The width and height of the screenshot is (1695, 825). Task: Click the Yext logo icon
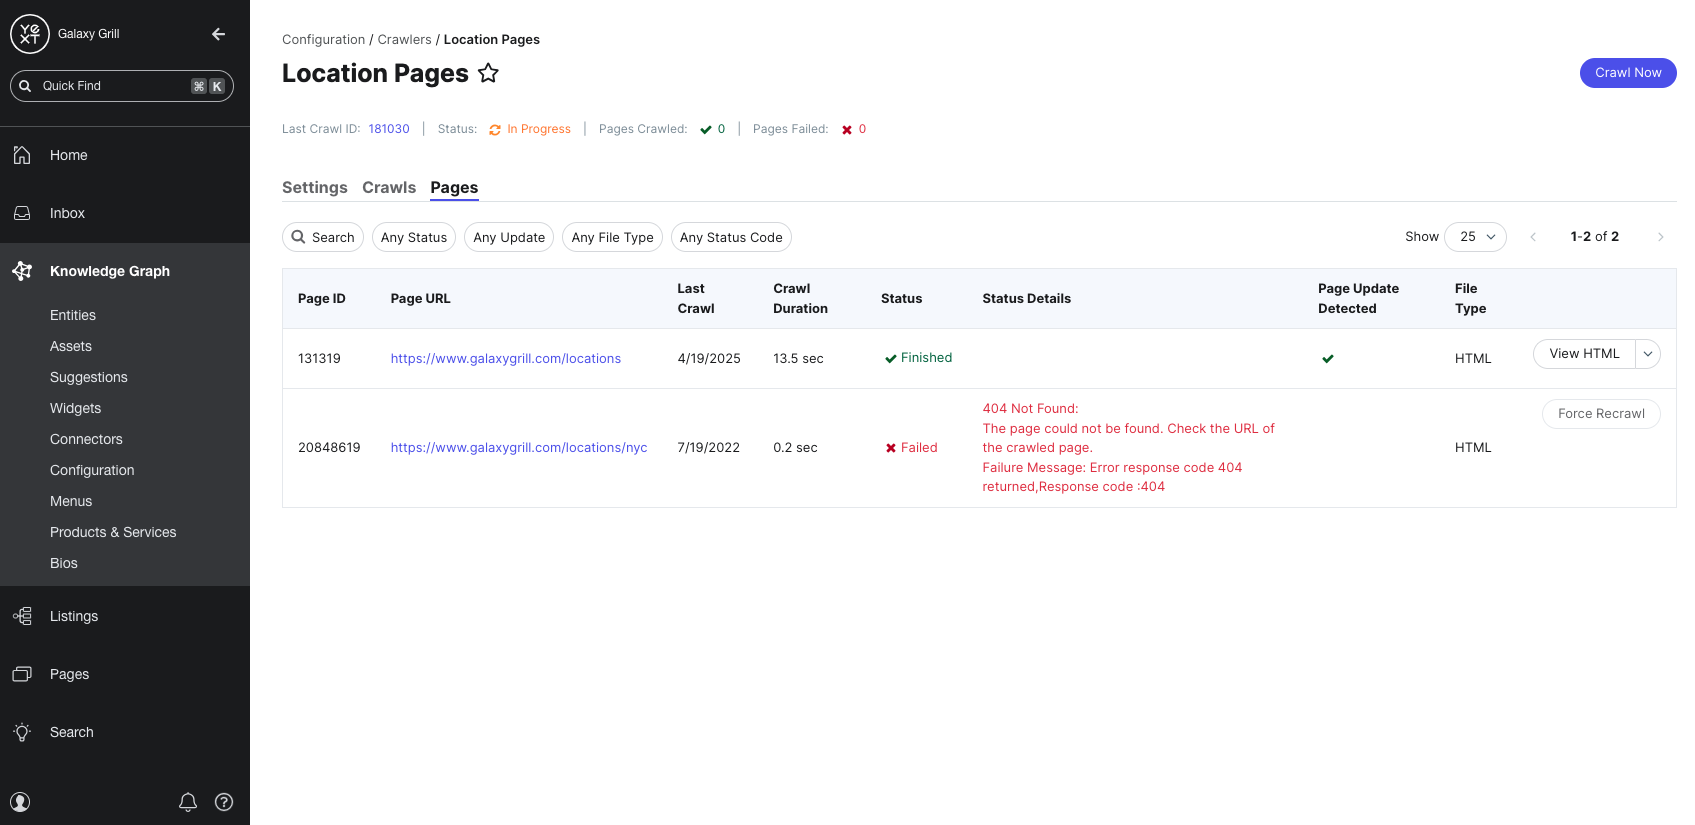click(30, 34)
